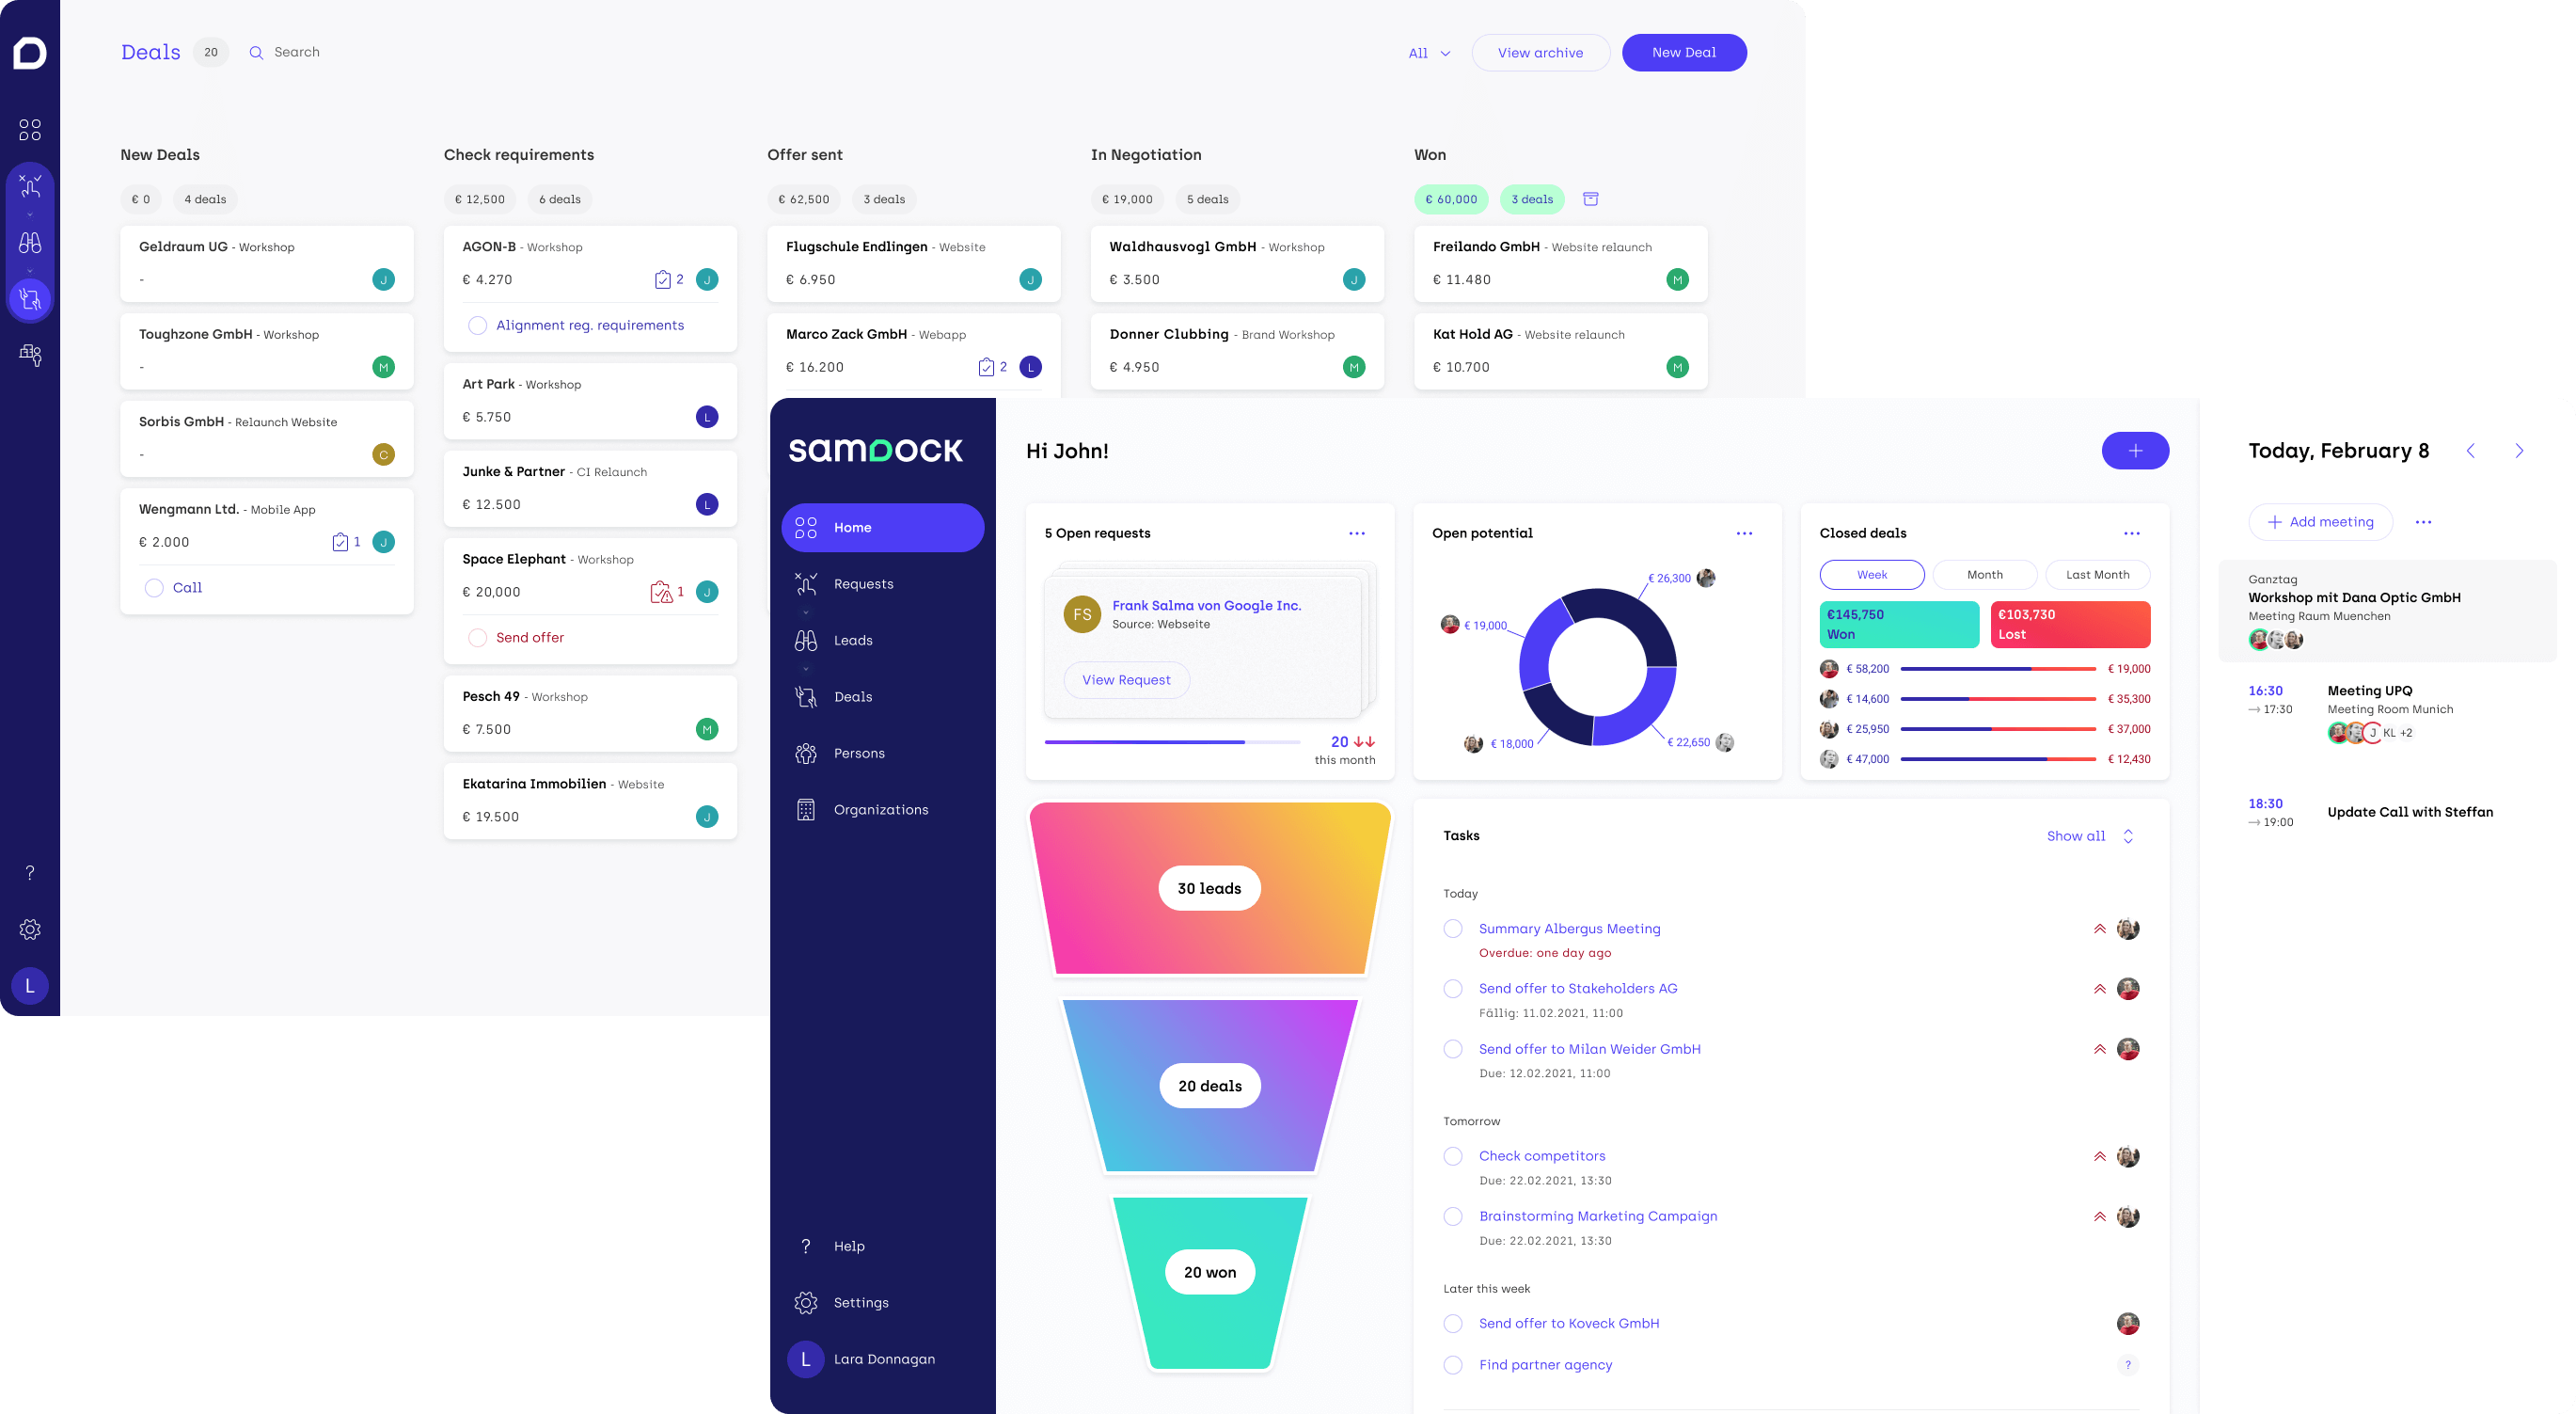2576x1414 pixels.
Task: Click the Leads icon in sidebar
Action: pyautogui.click(x=806, y=639)
